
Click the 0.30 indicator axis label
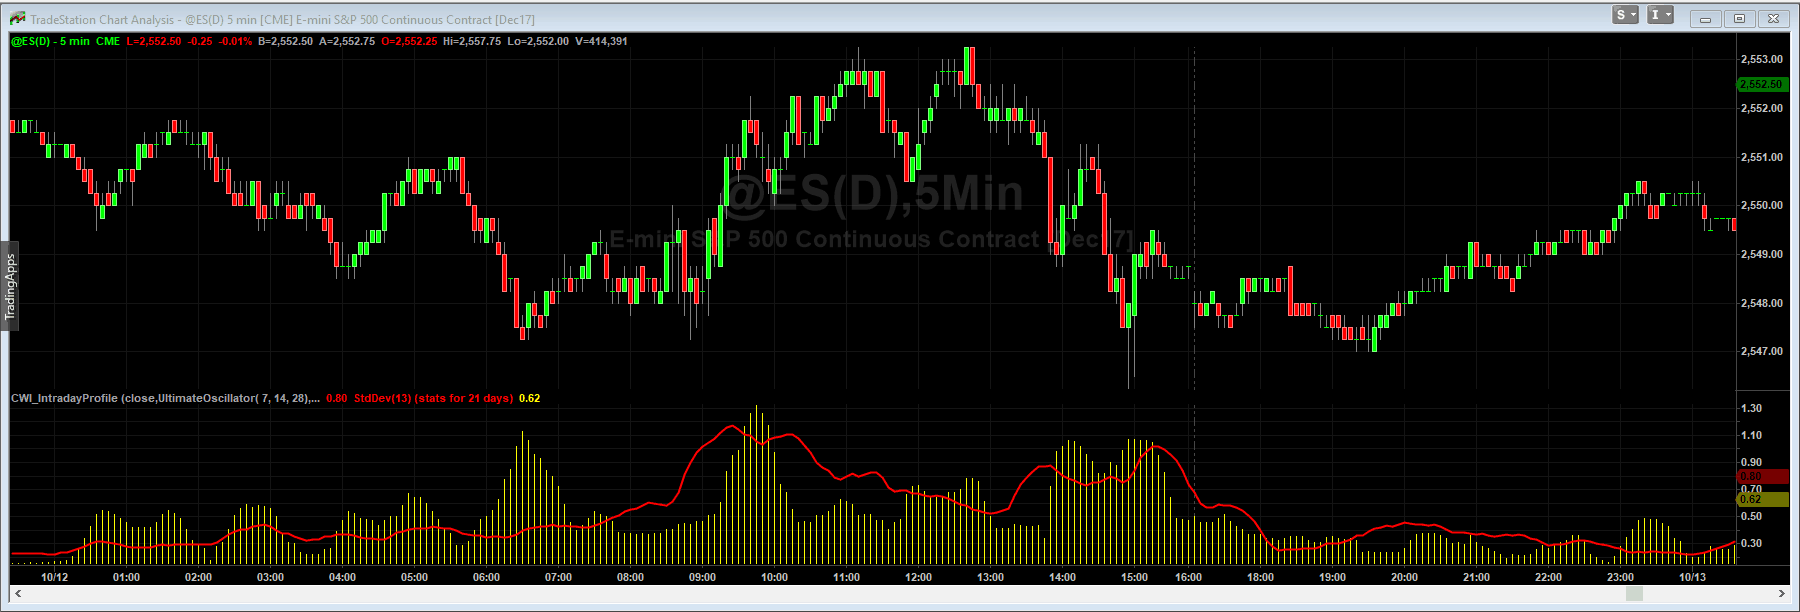pyautogui.click(x=1752, y=543)
